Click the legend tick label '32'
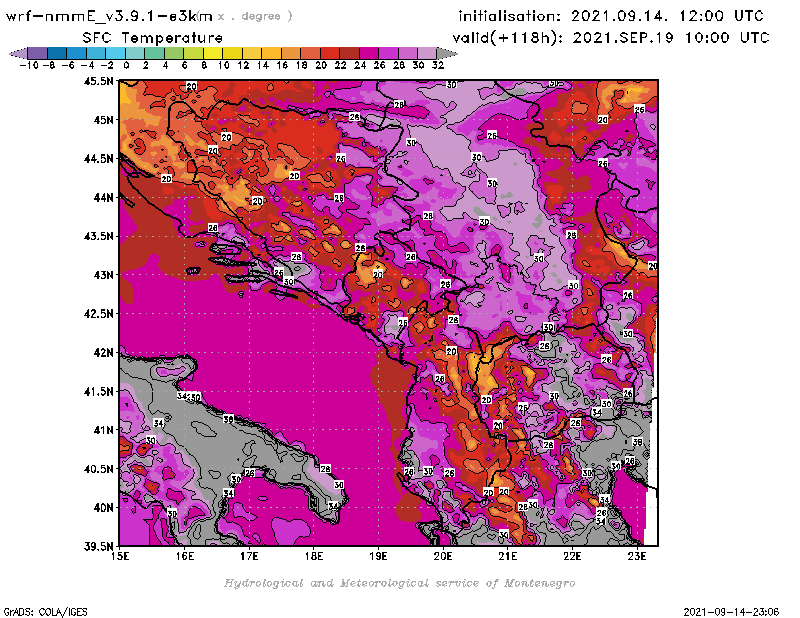This screenshot has width=800, height=618. (x=438, y=65)
